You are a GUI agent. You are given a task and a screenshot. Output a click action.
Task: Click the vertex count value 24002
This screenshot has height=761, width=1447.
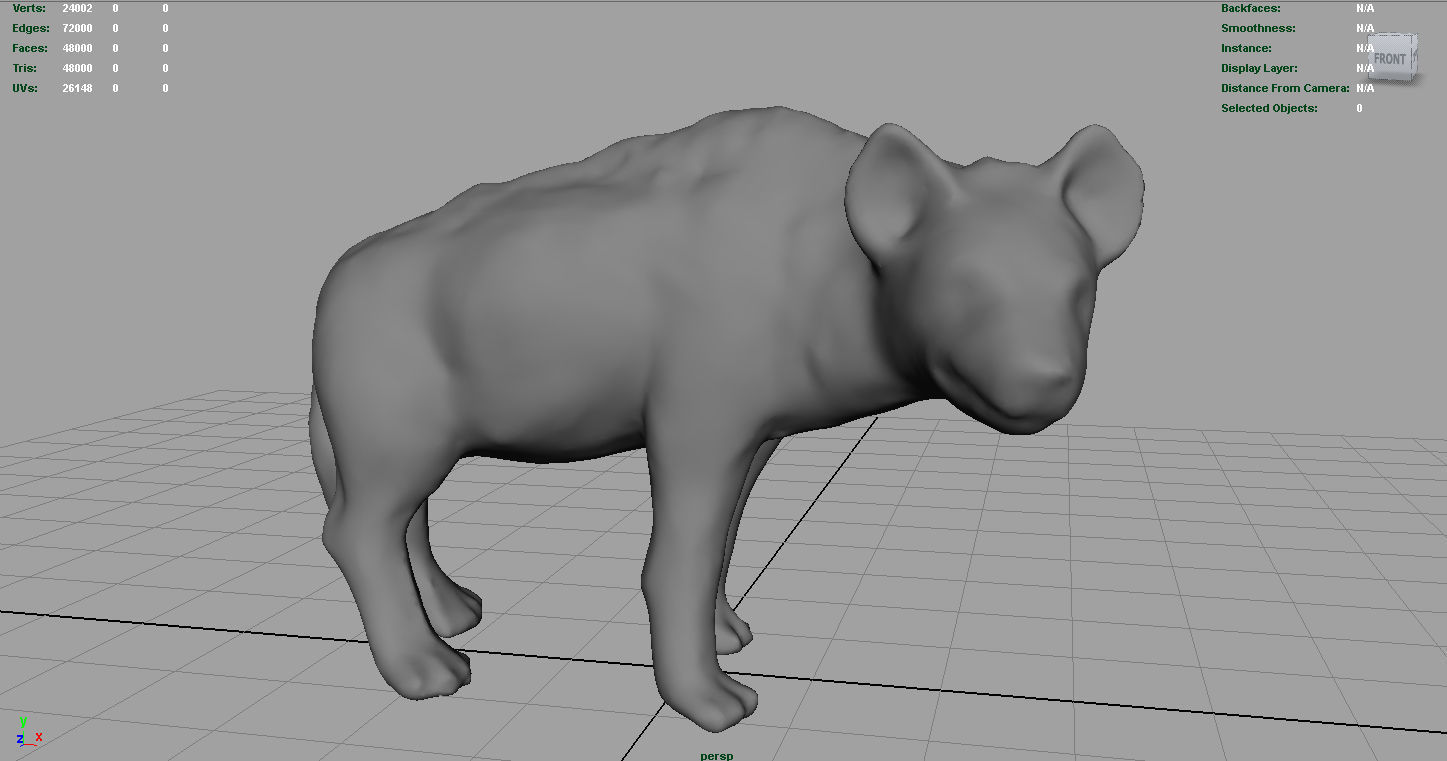[x=77, y=8]
